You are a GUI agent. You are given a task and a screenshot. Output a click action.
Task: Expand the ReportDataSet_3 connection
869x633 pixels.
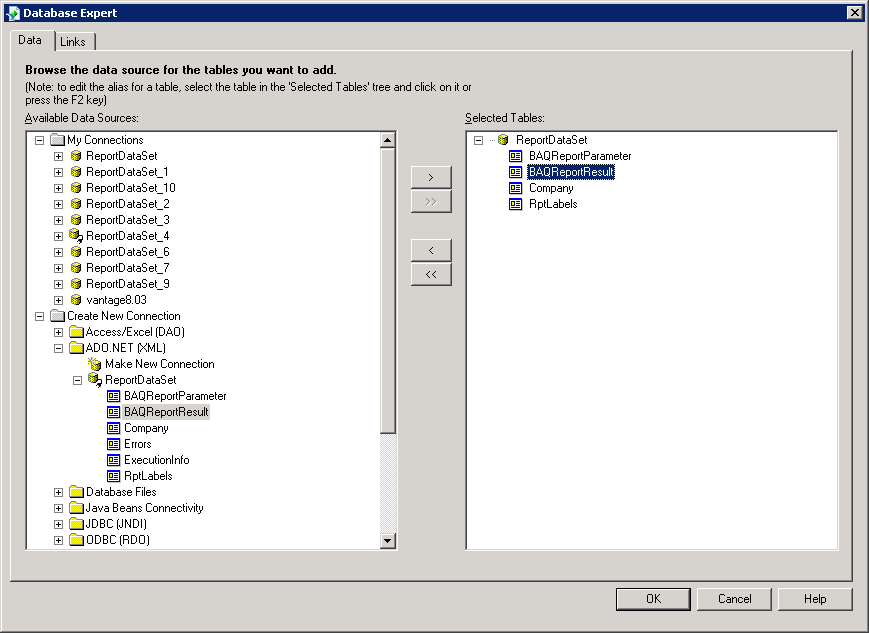pos(58,220)
